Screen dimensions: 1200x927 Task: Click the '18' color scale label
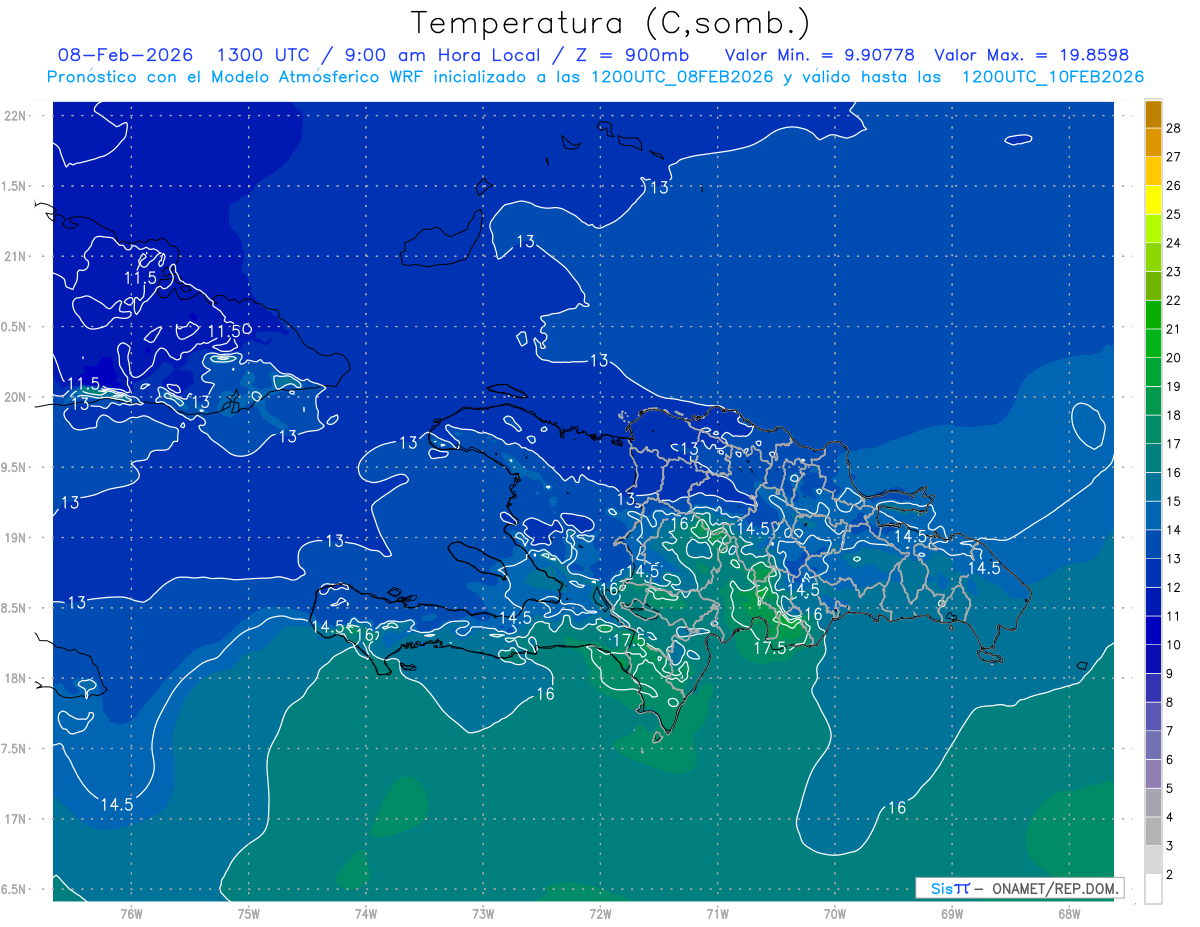(x=1174, y=415)
